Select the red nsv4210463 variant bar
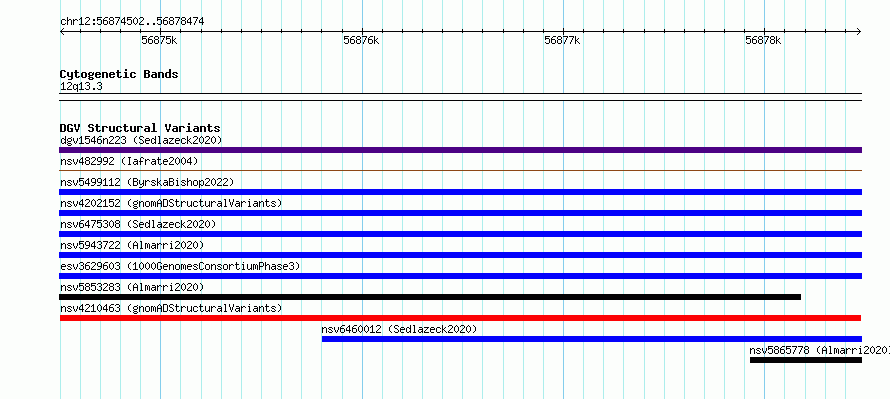The width and height of the screenshot is (890, 399). 460,318
